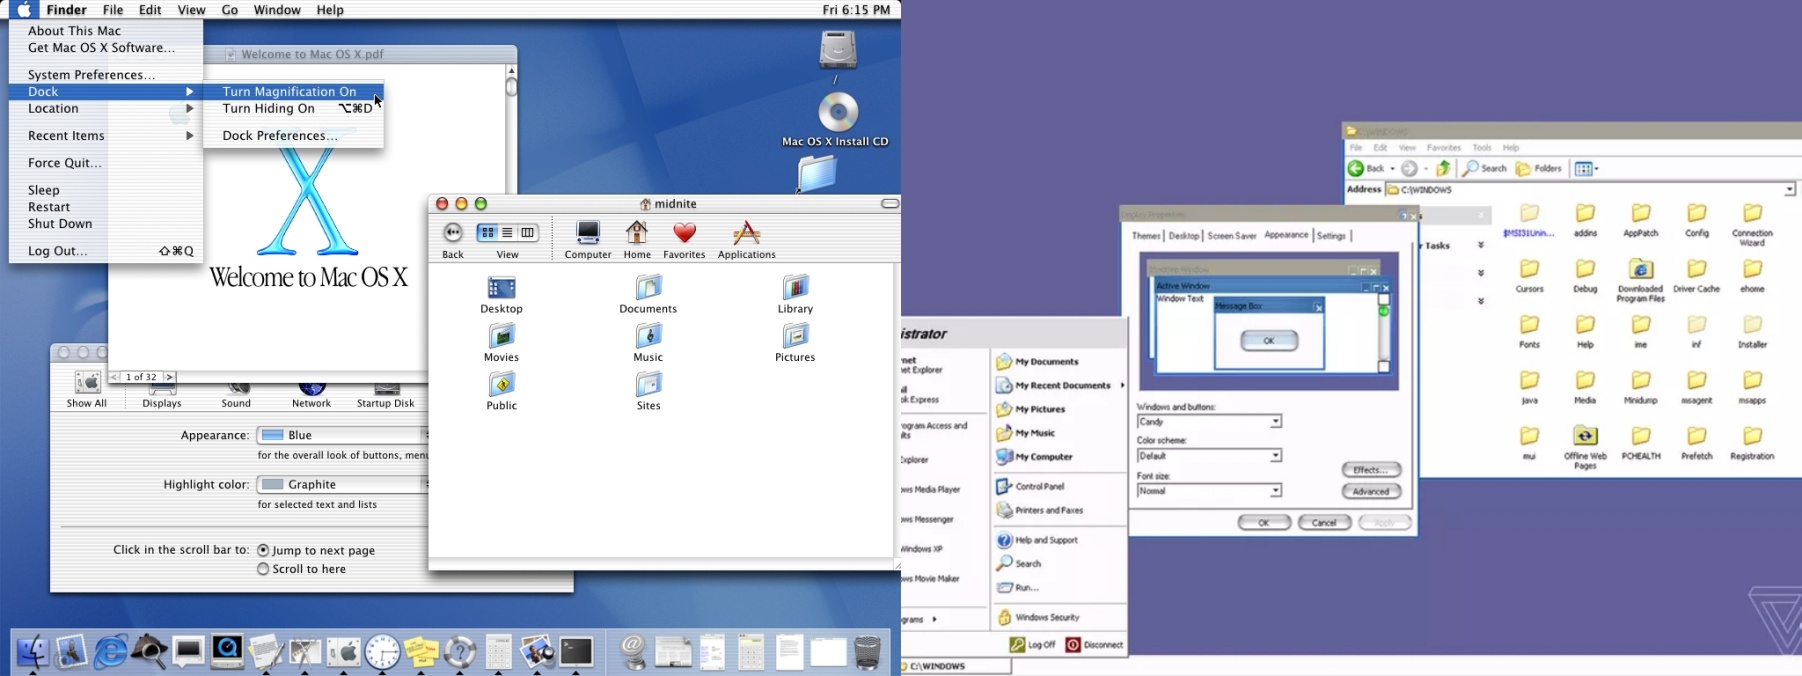Open Help Viewer lifesaver dock icon
Viewport: 1802px width, 676px height.
pos(460,652)
